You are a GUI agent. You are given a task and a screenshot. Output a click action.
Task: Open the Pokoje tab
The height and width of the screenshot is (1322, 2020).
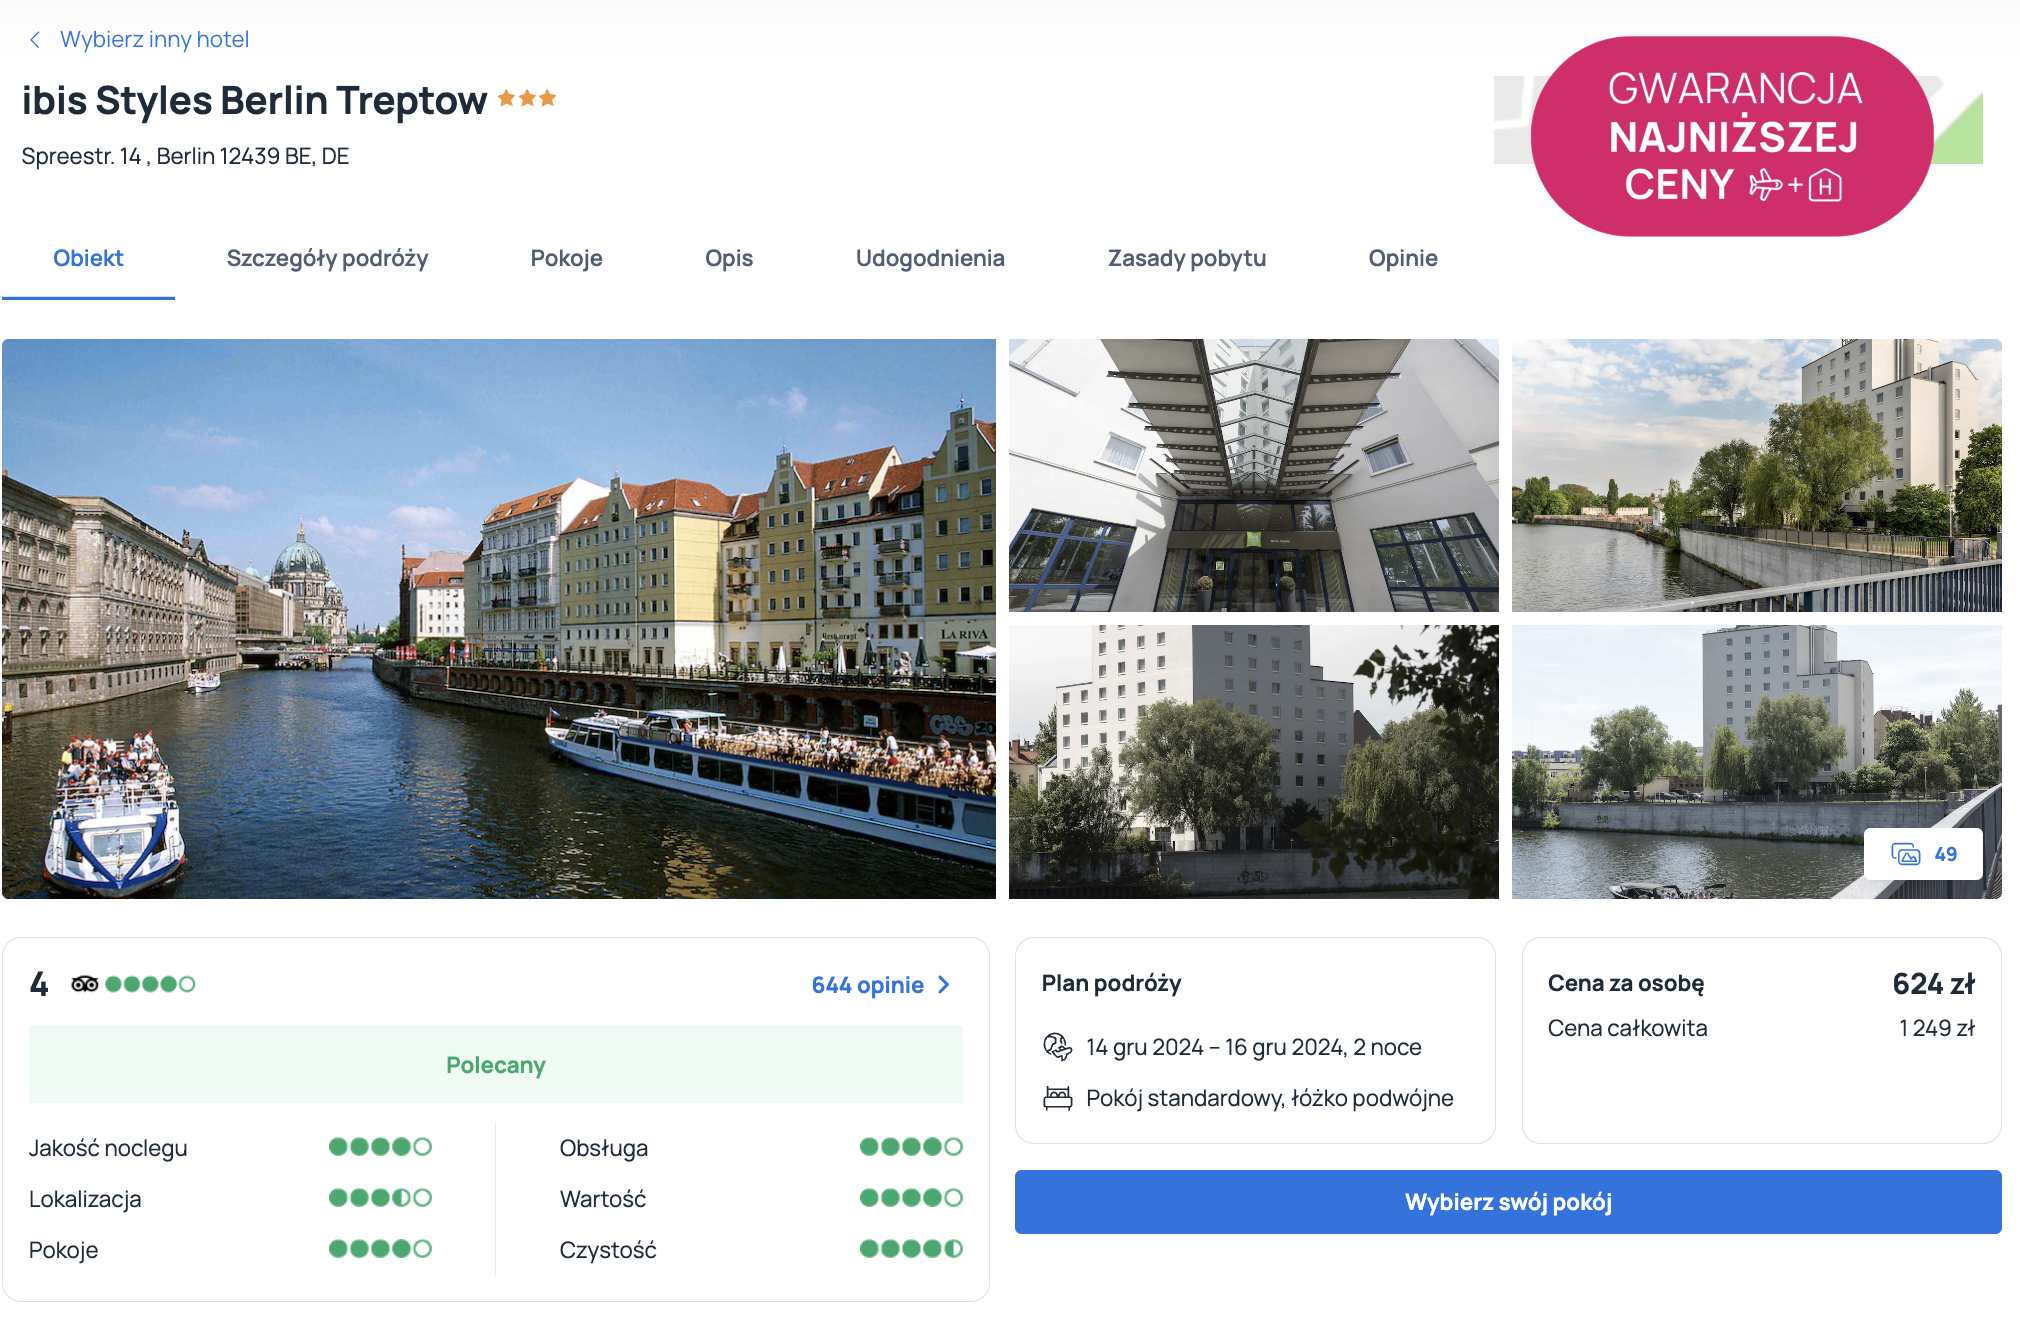tap(566, 258)
